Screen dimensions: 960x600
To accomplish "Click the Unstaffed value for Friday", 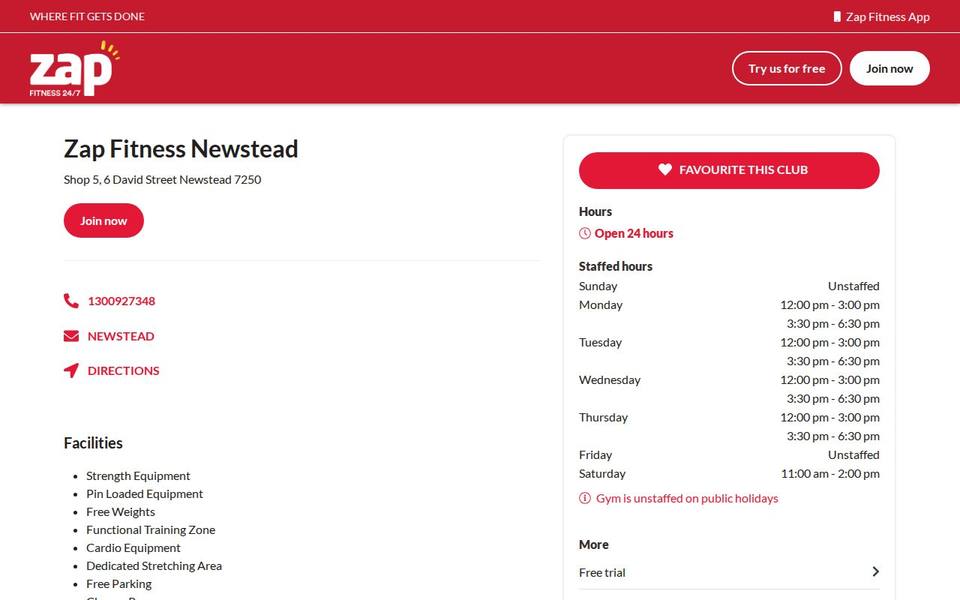I will point(853,455).
